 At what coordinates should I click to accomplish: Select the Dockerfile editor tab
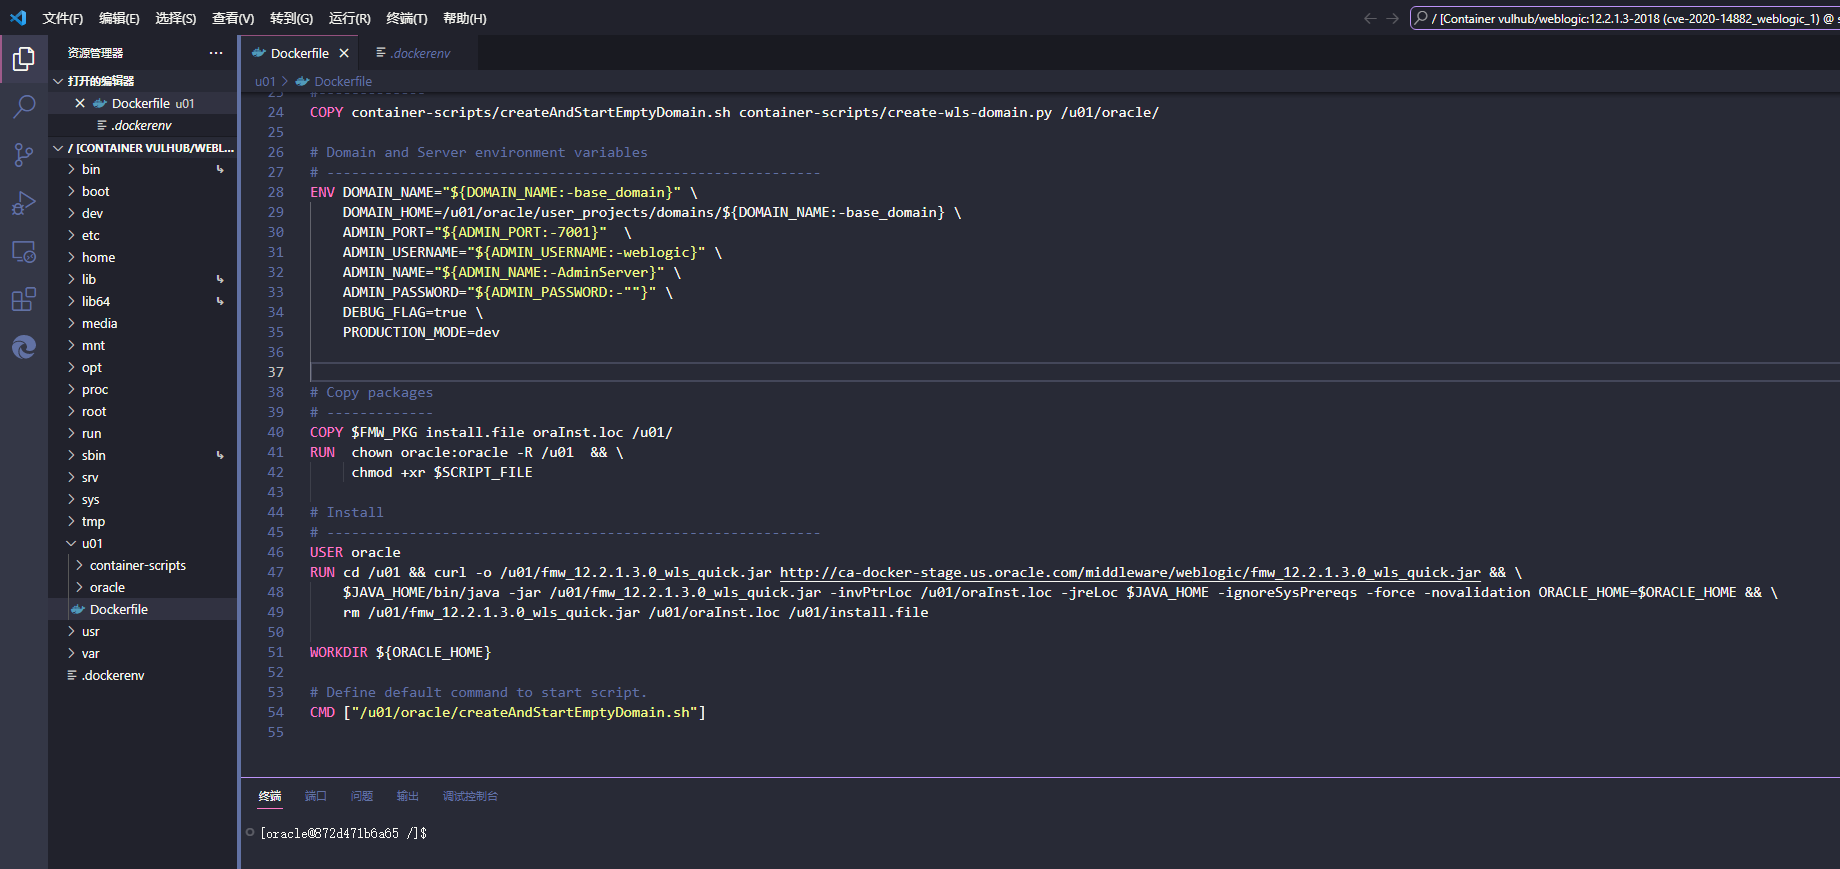pos(299,53)
